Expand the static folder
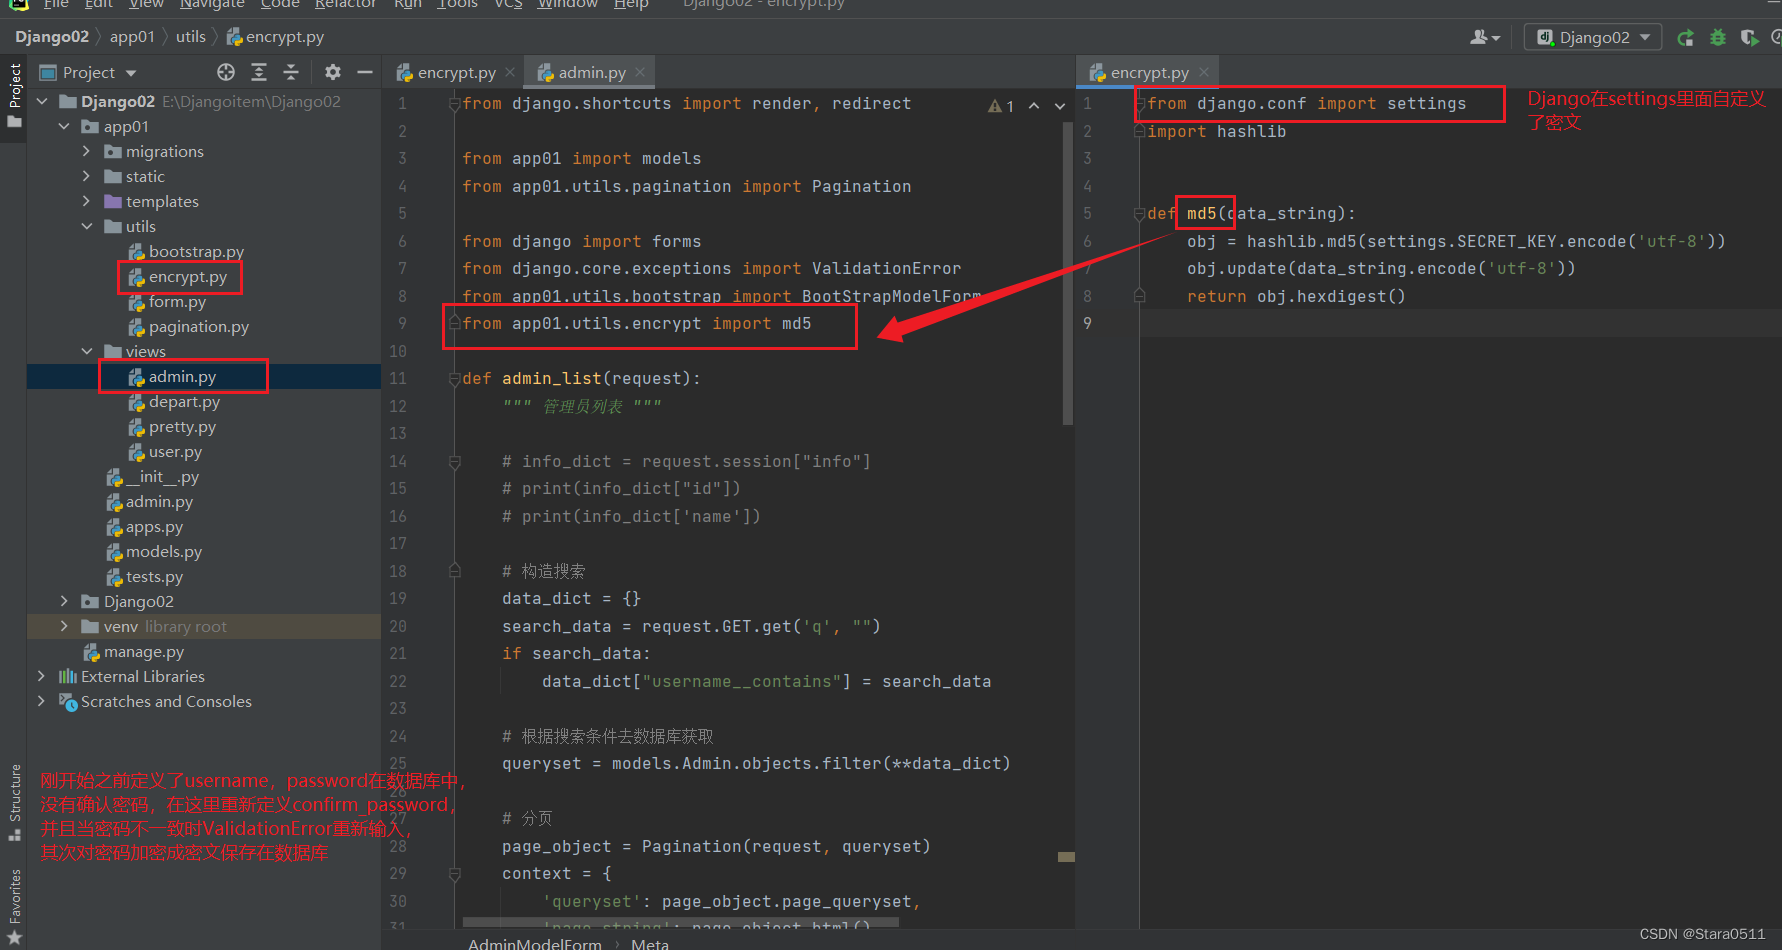Image resolution: width=1782 pixels, height=950 pixels. click(86, 176)
